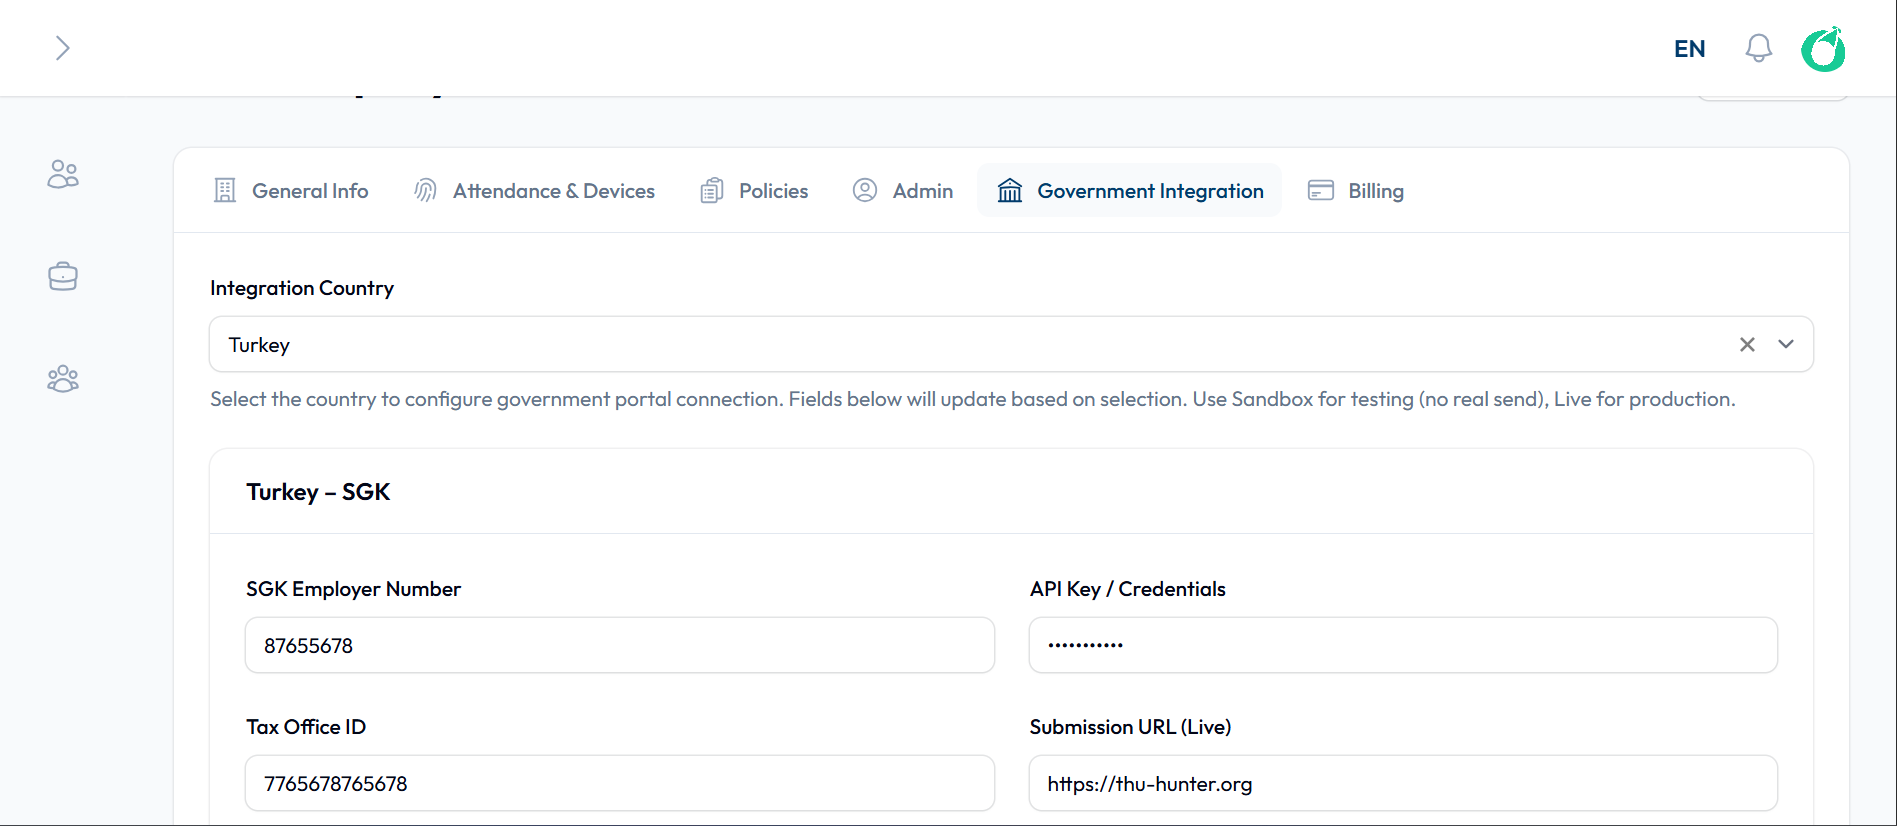Expand the Integration Country dropdown arrow

(x=1786, y=344)
